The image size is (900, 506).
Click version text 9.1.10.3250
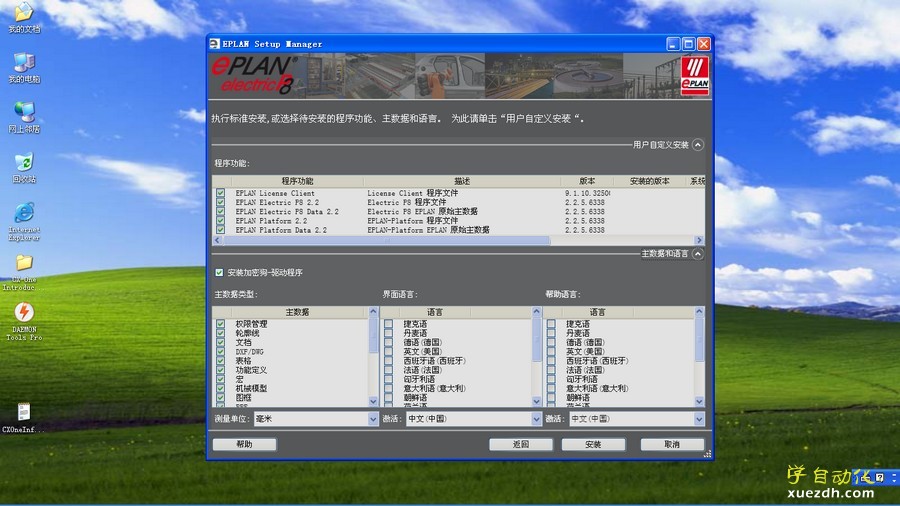tap(587, 193)
